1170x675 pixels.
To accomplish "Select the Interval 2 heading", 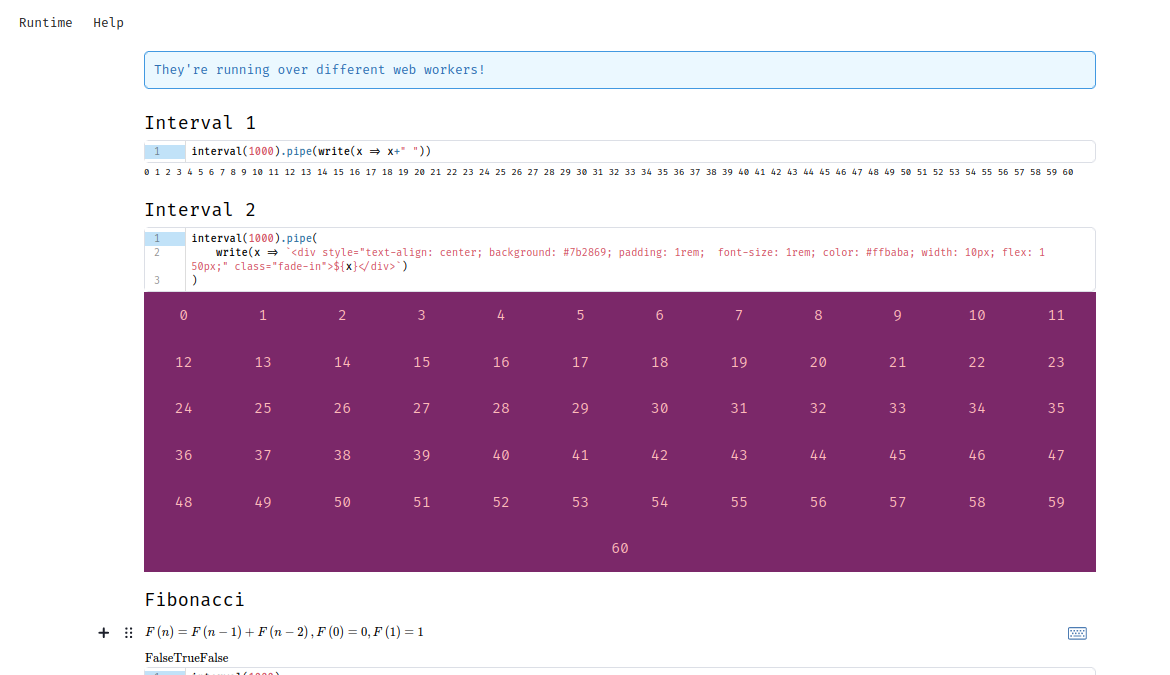I will tap(200, 210).
